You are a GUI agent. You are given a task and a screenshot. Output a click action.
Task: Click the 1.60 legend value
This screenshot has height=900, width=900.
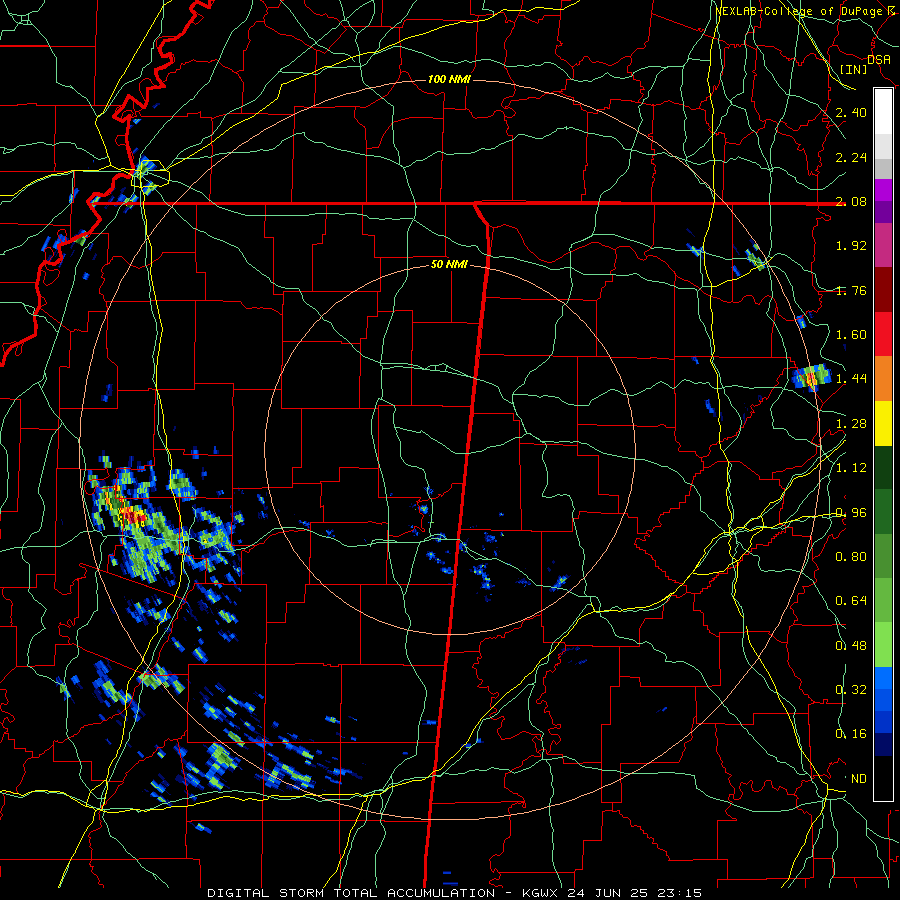tap(851, 335)
